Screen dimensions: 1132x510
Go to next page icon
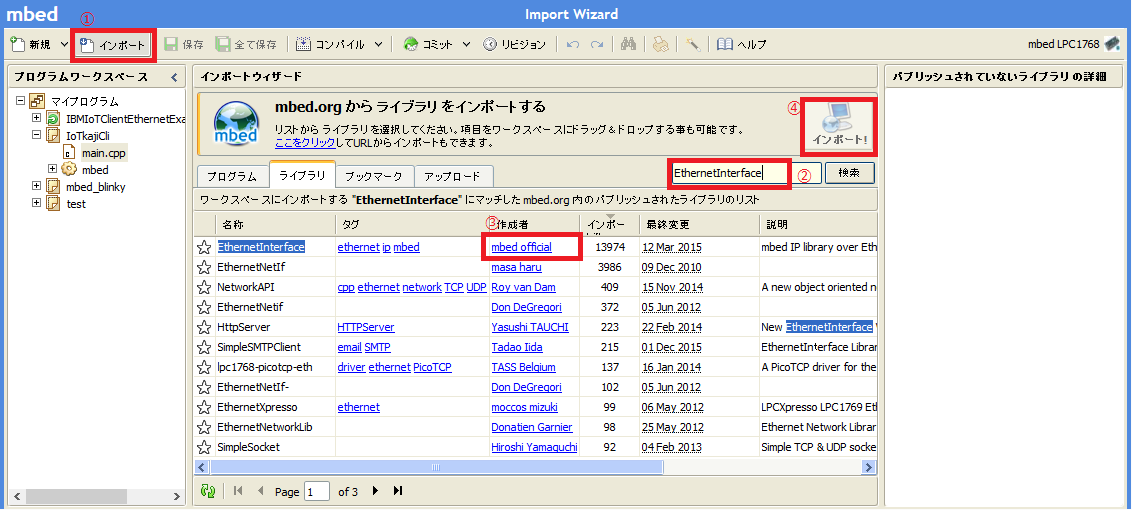[x=375, y=491]
